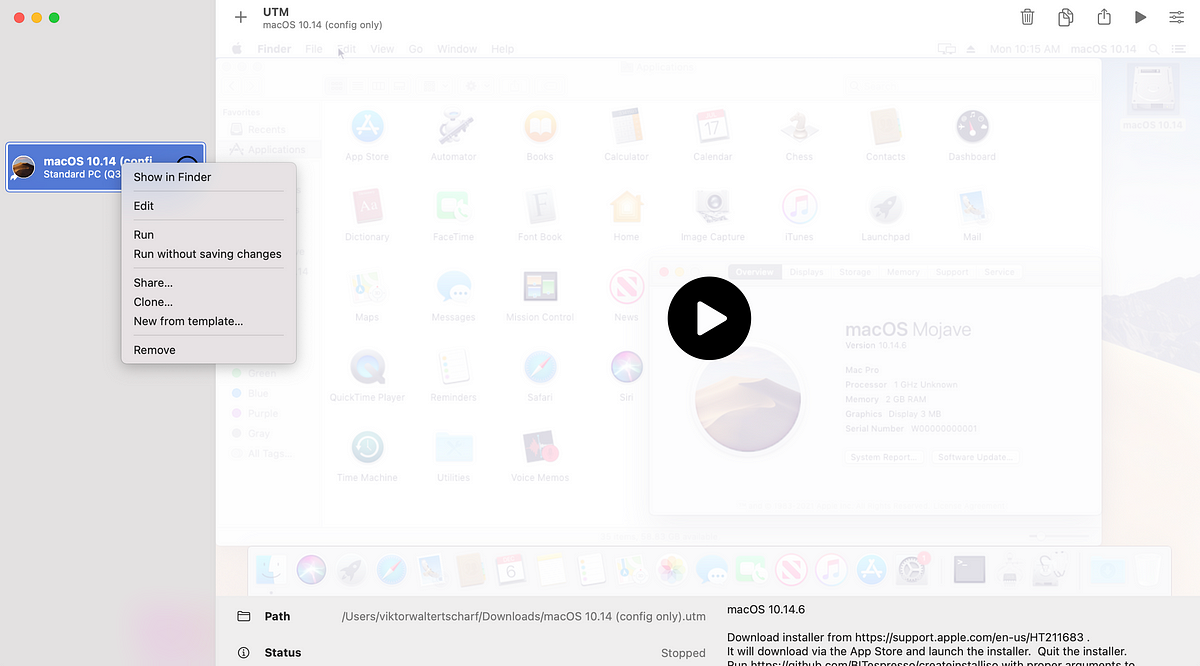Click Time Machine icon in VM preview
Viewport: 1200px width, 666px height.
click(367, 448)
